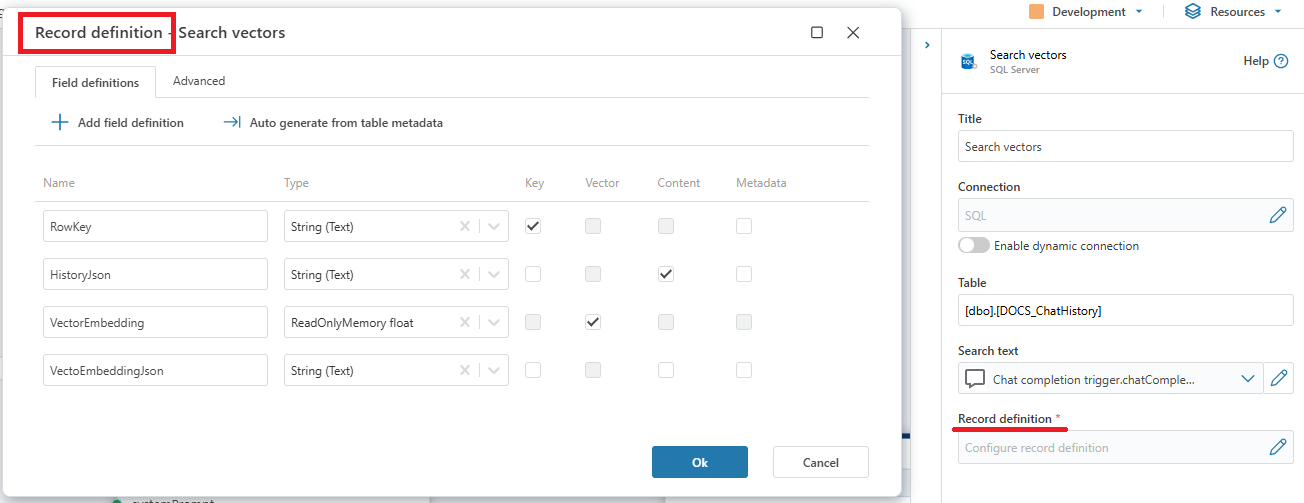Screen dimensions: 1304x503
Task: Clear VectorEmbedding type using the X icon
Action: click(x=464, y=323)
